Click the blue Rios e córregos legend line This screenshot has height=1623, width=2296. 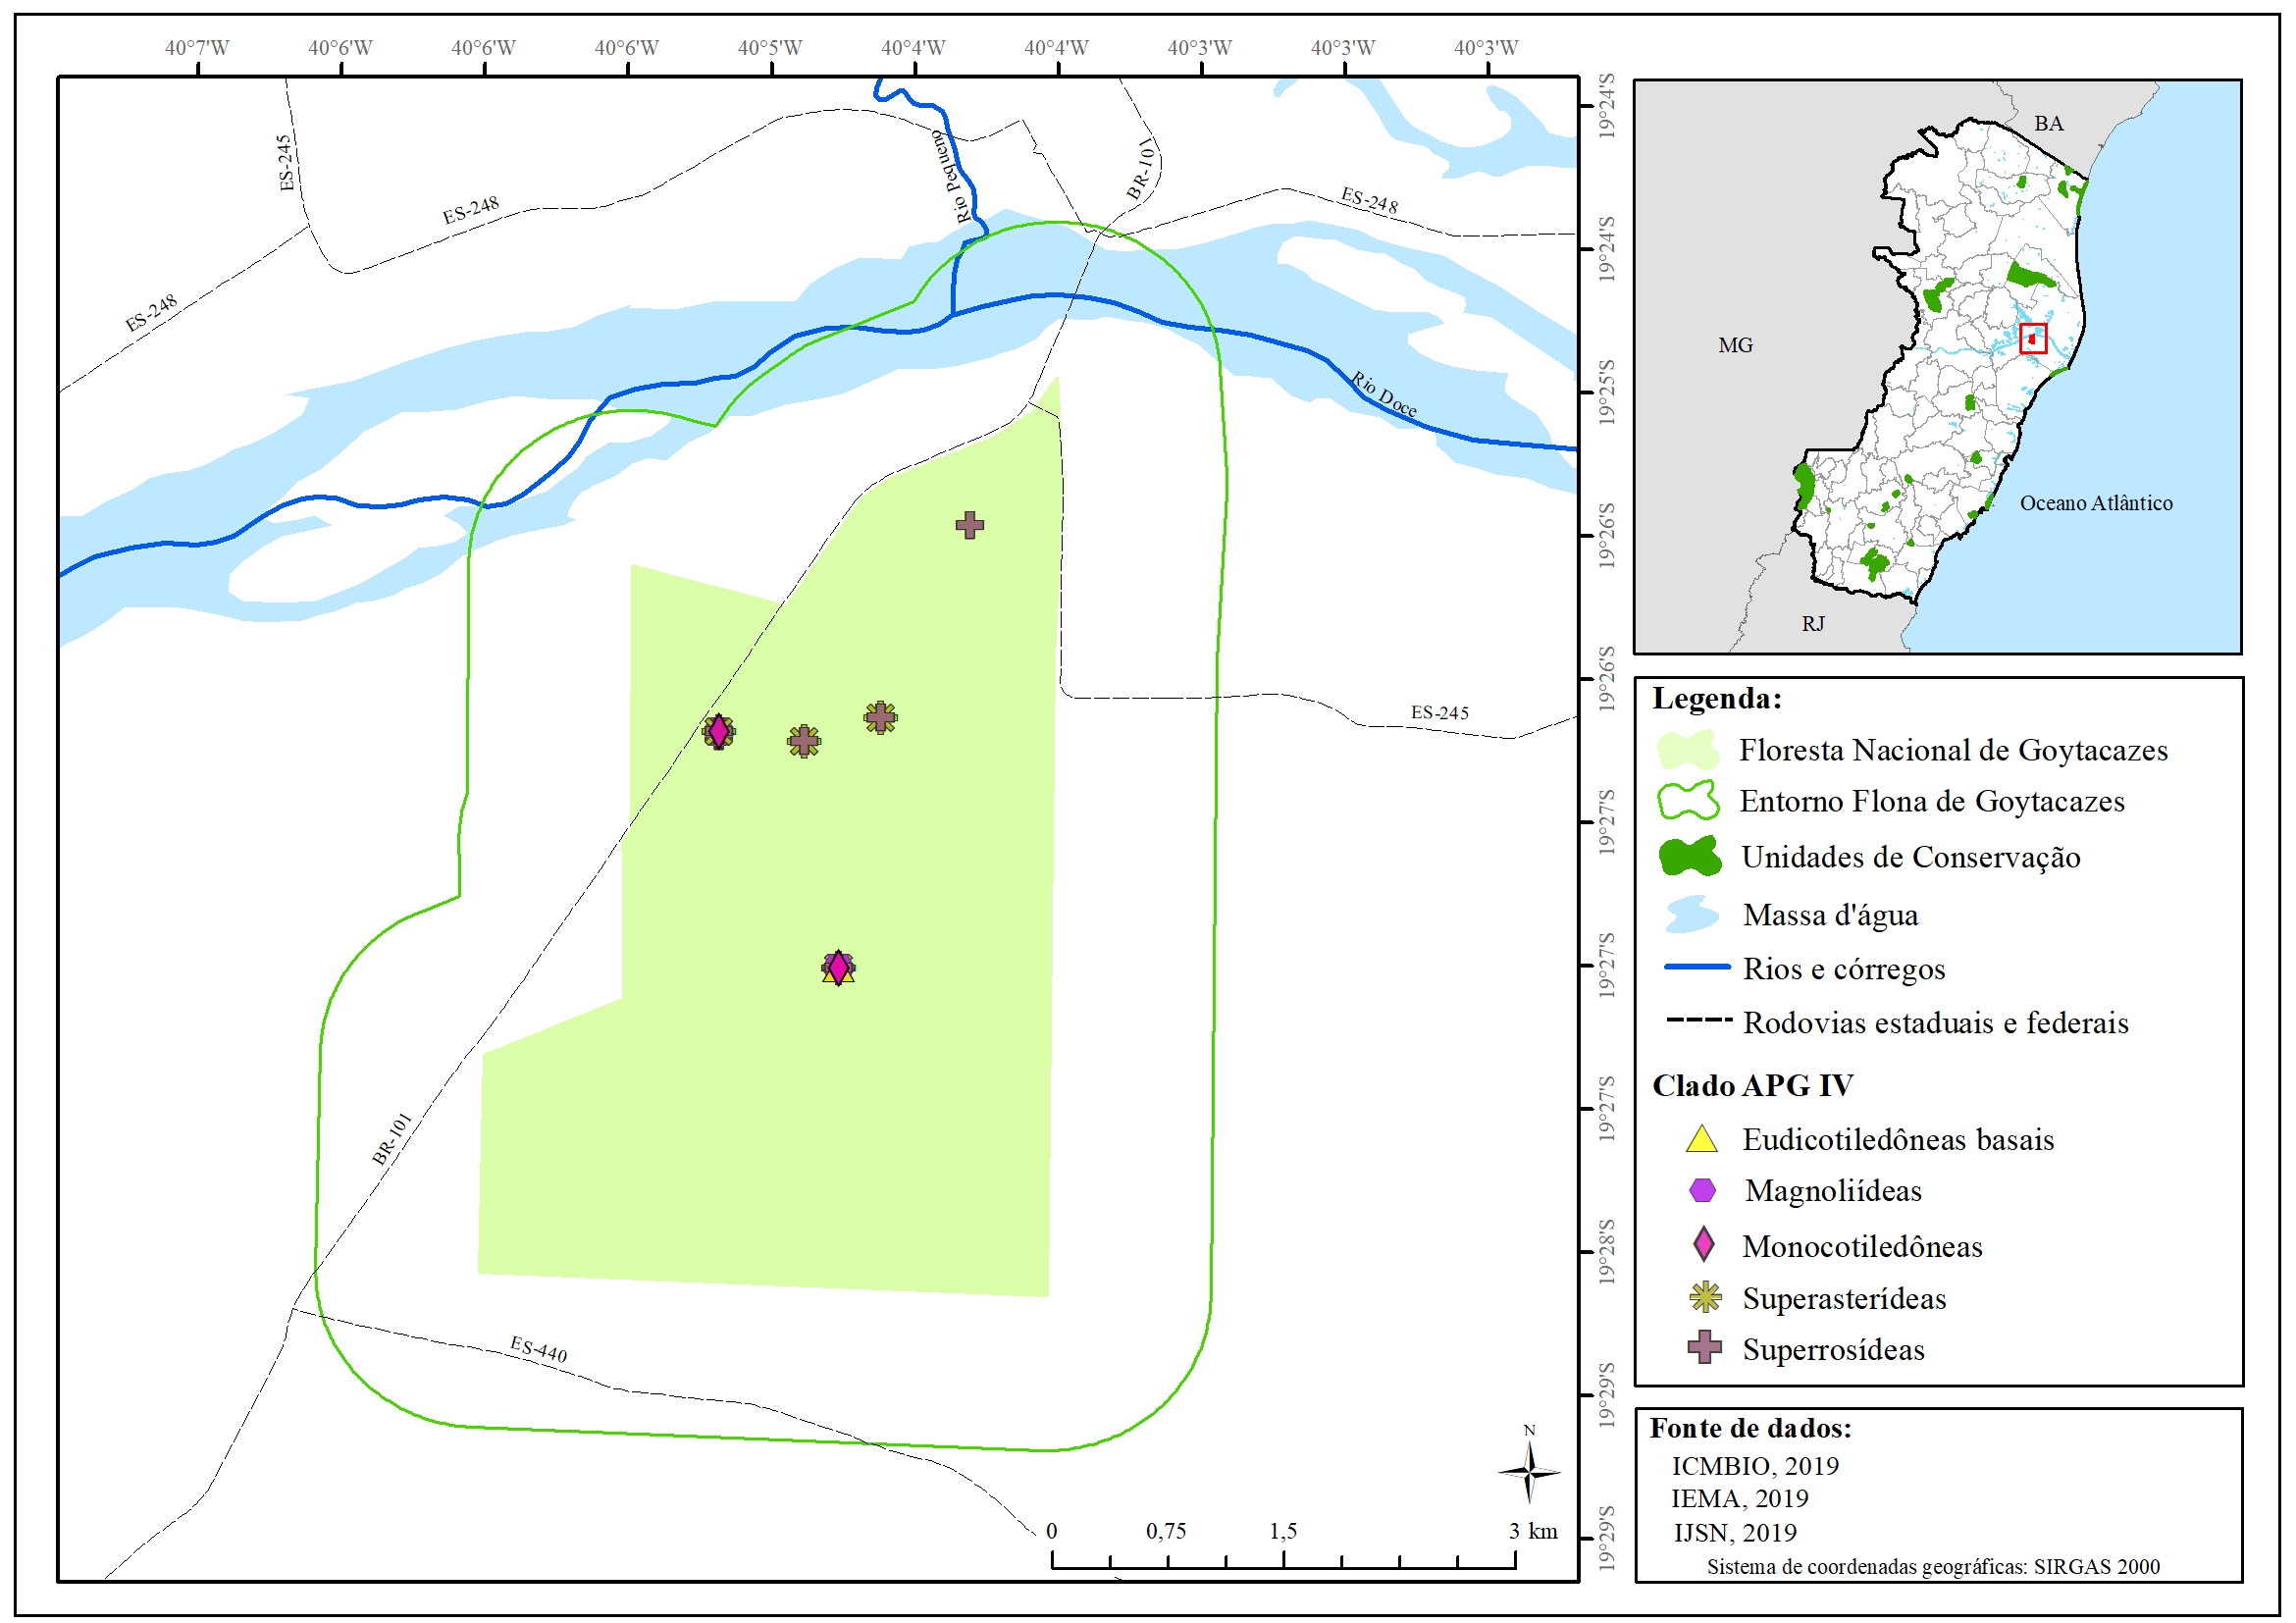tap(1697, 967)
